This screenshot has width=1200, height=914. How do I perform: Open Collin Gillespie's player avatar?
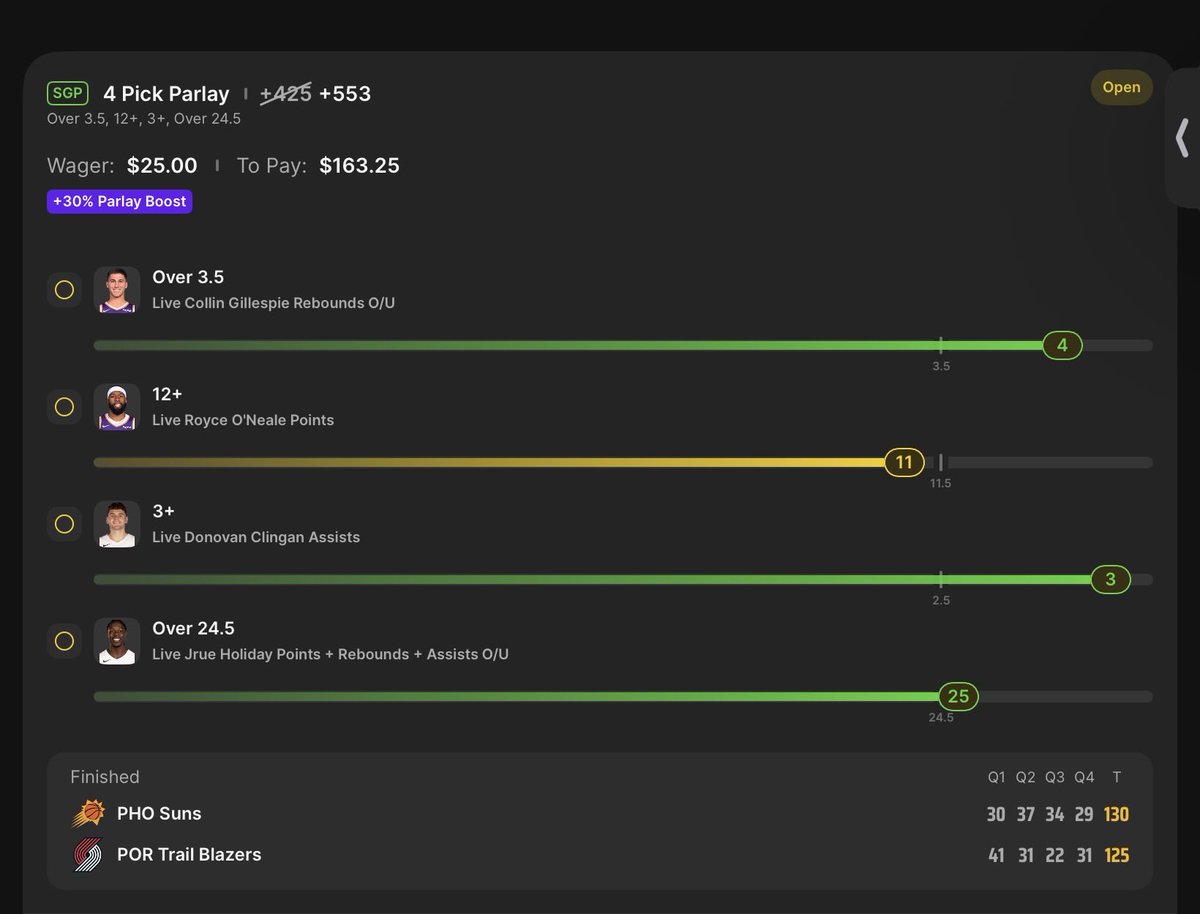click(117, 290)
